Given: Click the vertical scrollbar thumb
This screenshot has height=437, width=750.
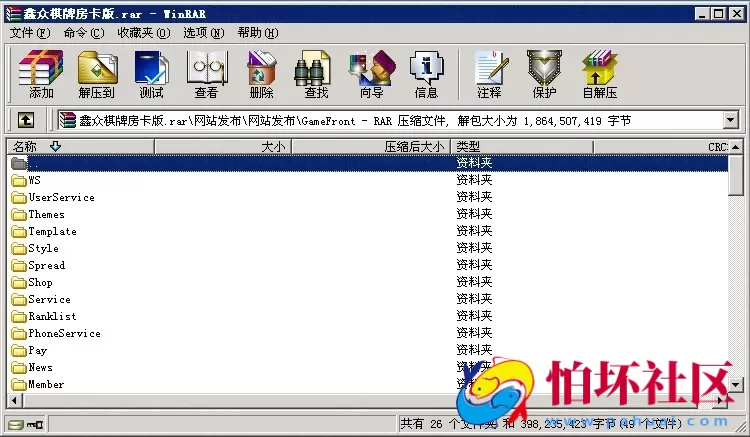Looking at the screenshot, I should coord(736,175).
